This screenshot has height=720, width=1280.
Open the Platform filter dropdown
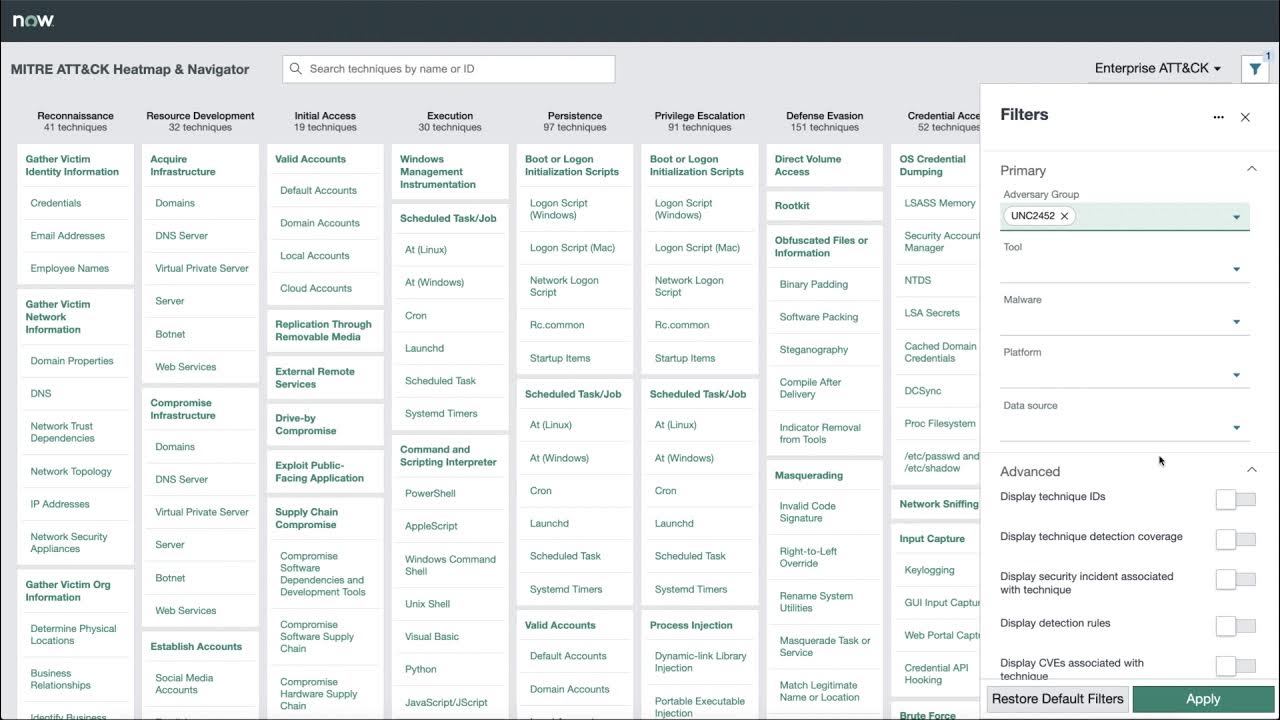click(1236, 375)
